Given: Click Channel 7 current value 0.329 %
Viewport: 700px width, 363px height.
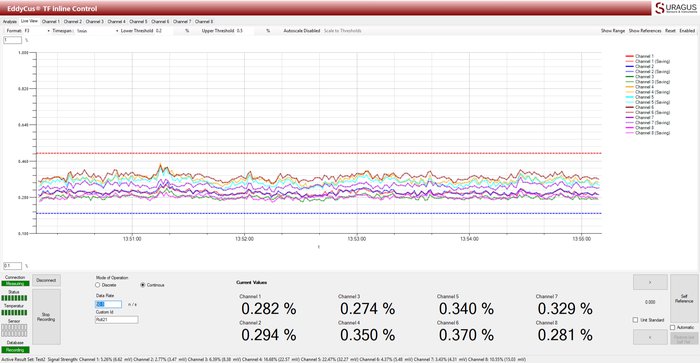Looking at the screenshot, I should pyautogui.click(x=565, y=309).
